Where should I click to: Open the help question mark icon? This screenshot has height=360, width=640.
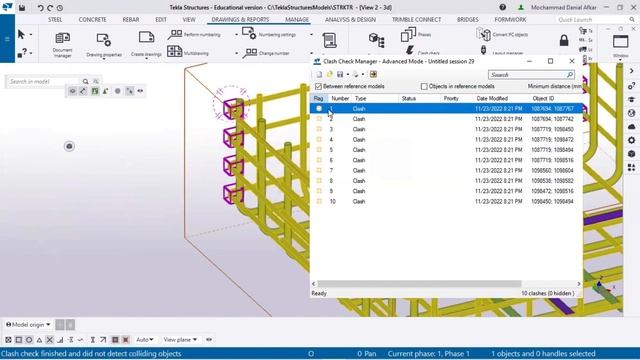[x=502, y=7]
